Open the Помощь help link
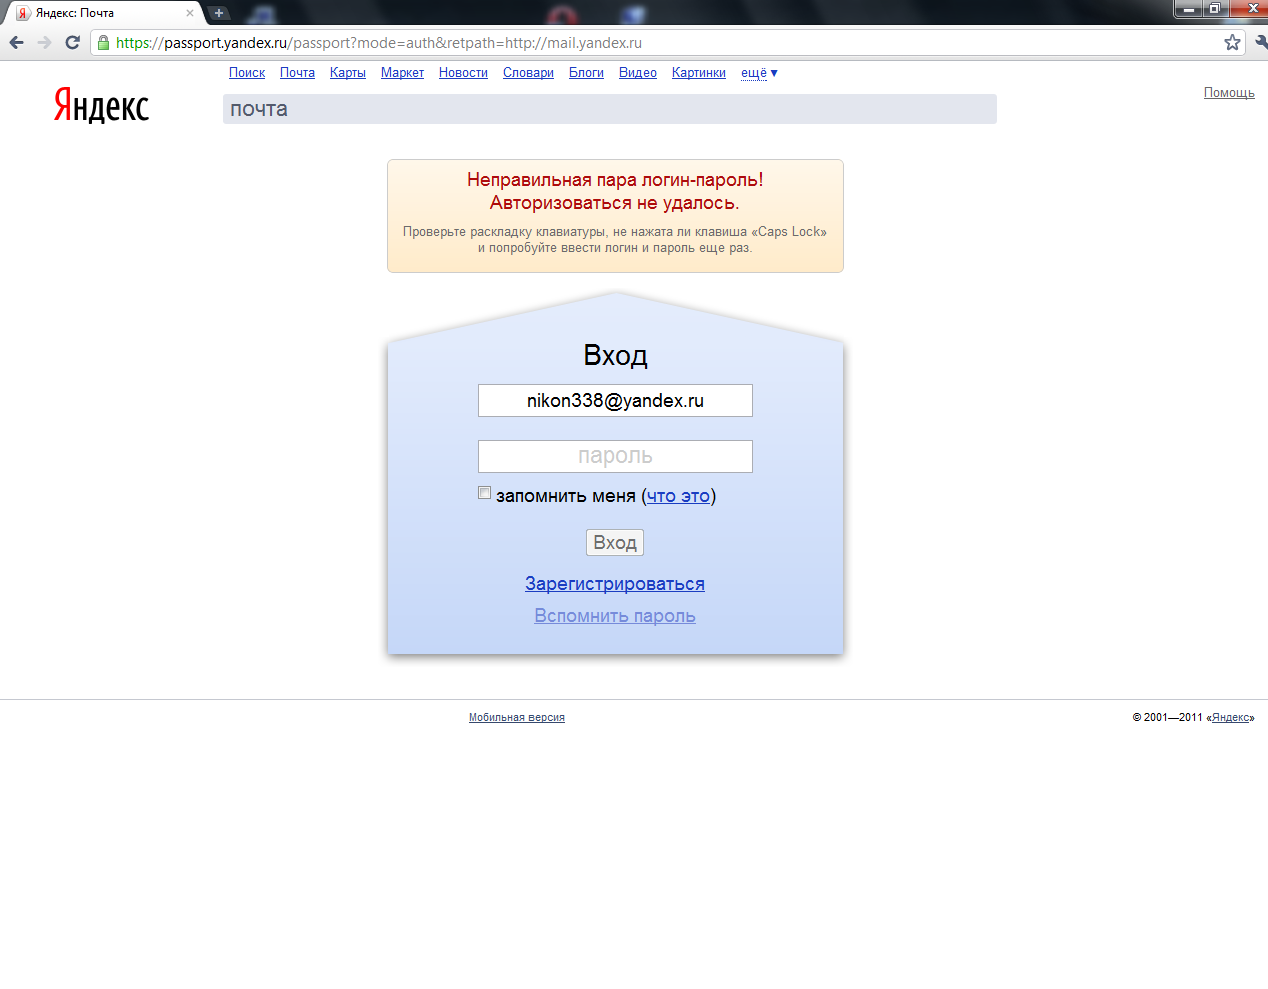 (x=1229, y=93)
